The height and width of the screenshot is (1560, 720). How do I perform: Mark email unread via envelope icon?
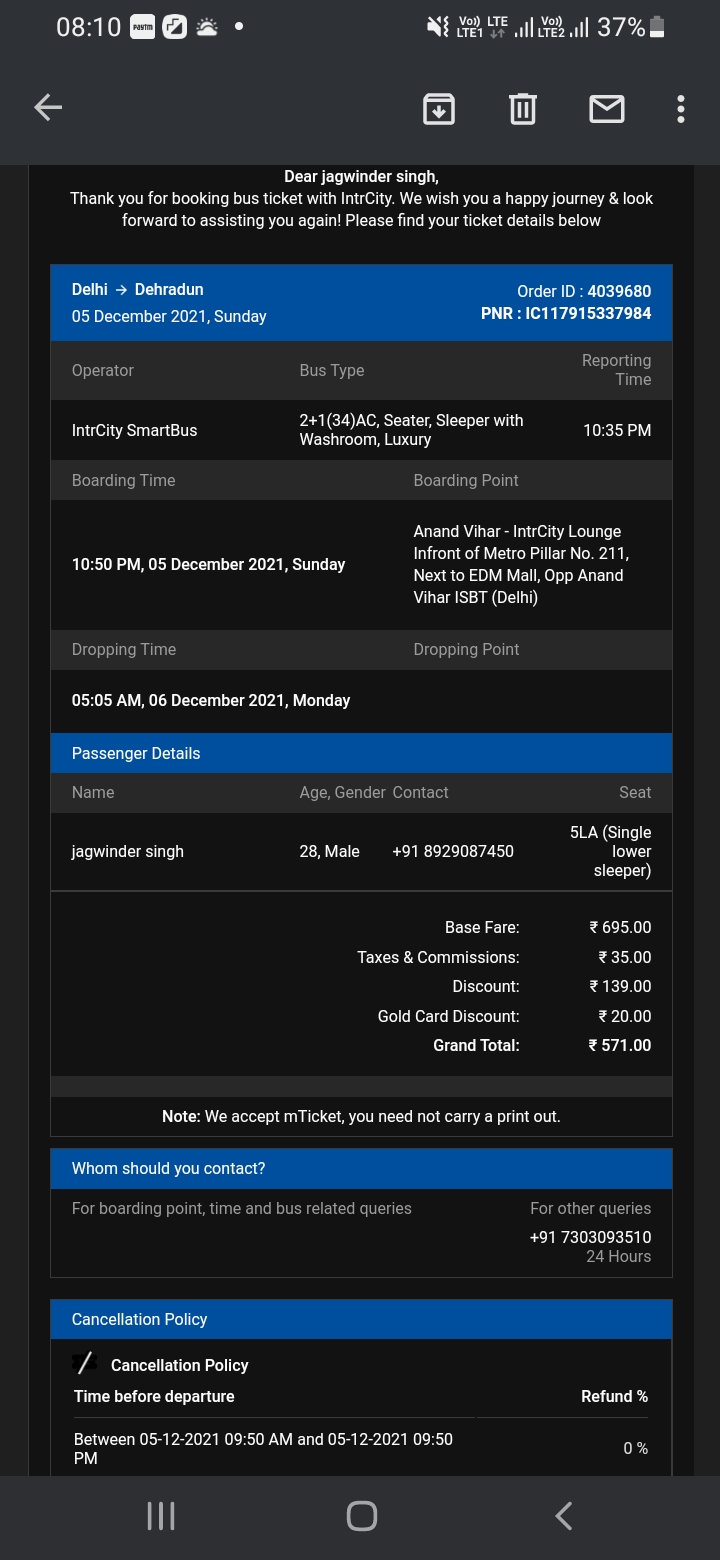click(607, 108)
